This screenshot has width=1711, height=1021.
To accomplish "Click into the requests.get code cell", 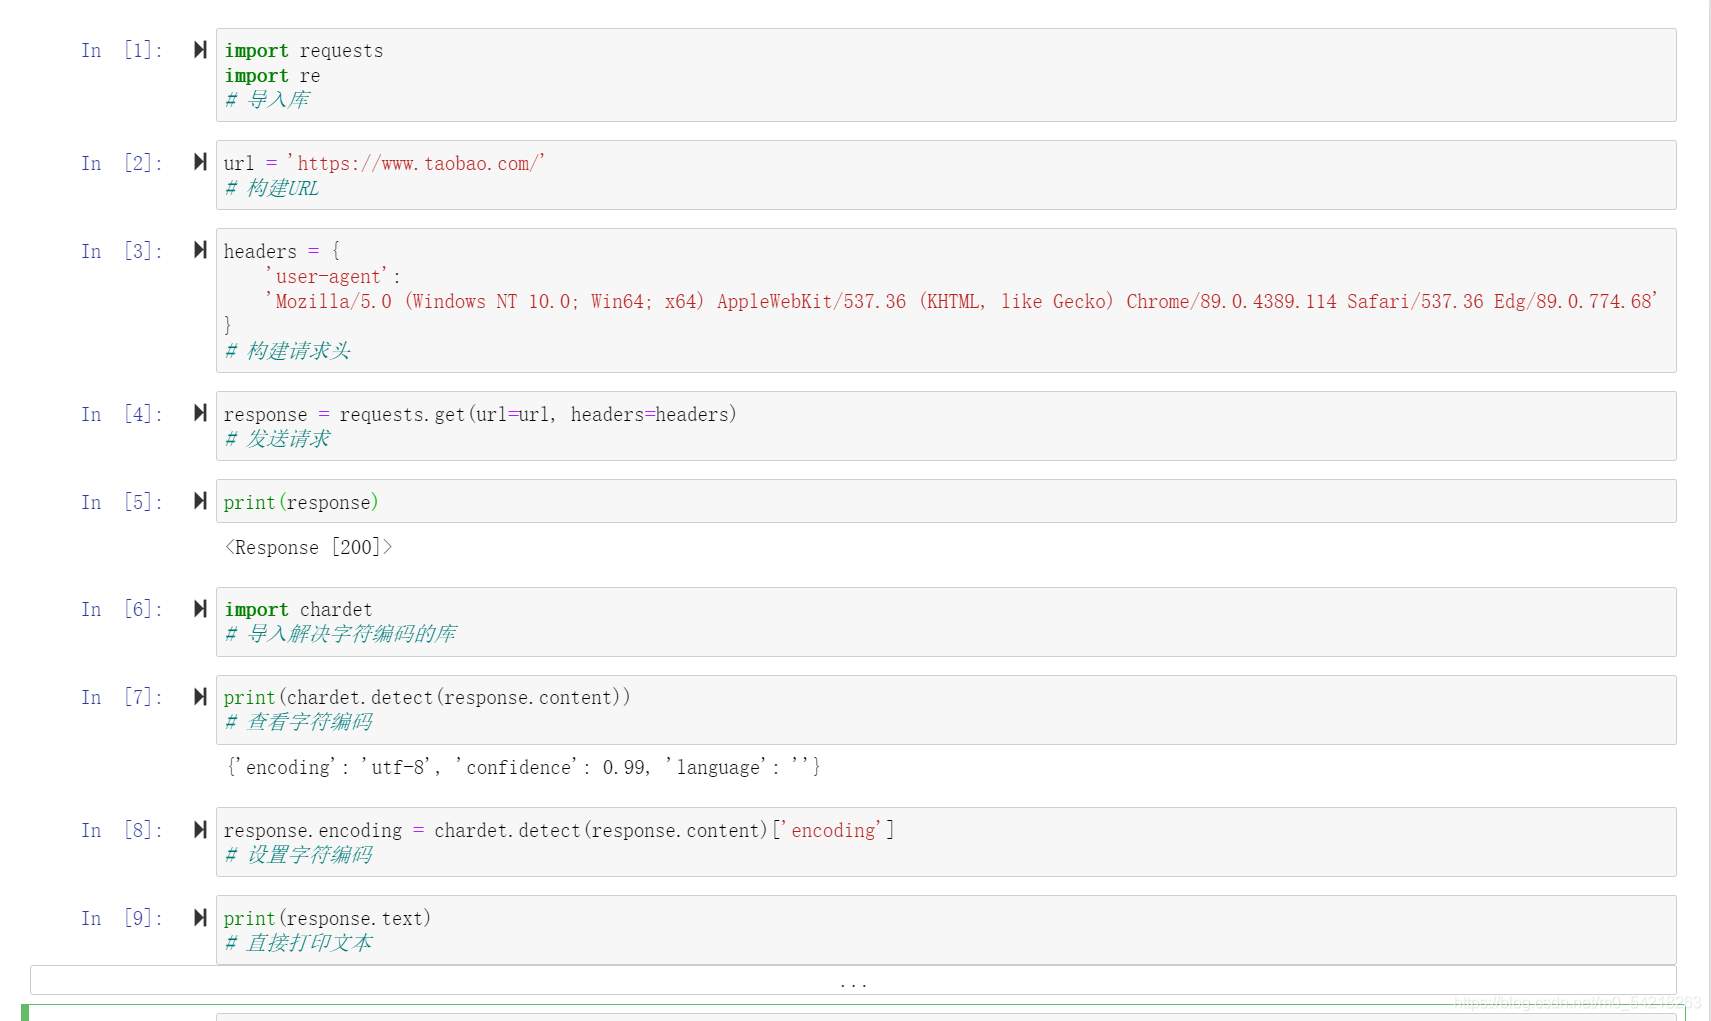I will coord(946,426).
